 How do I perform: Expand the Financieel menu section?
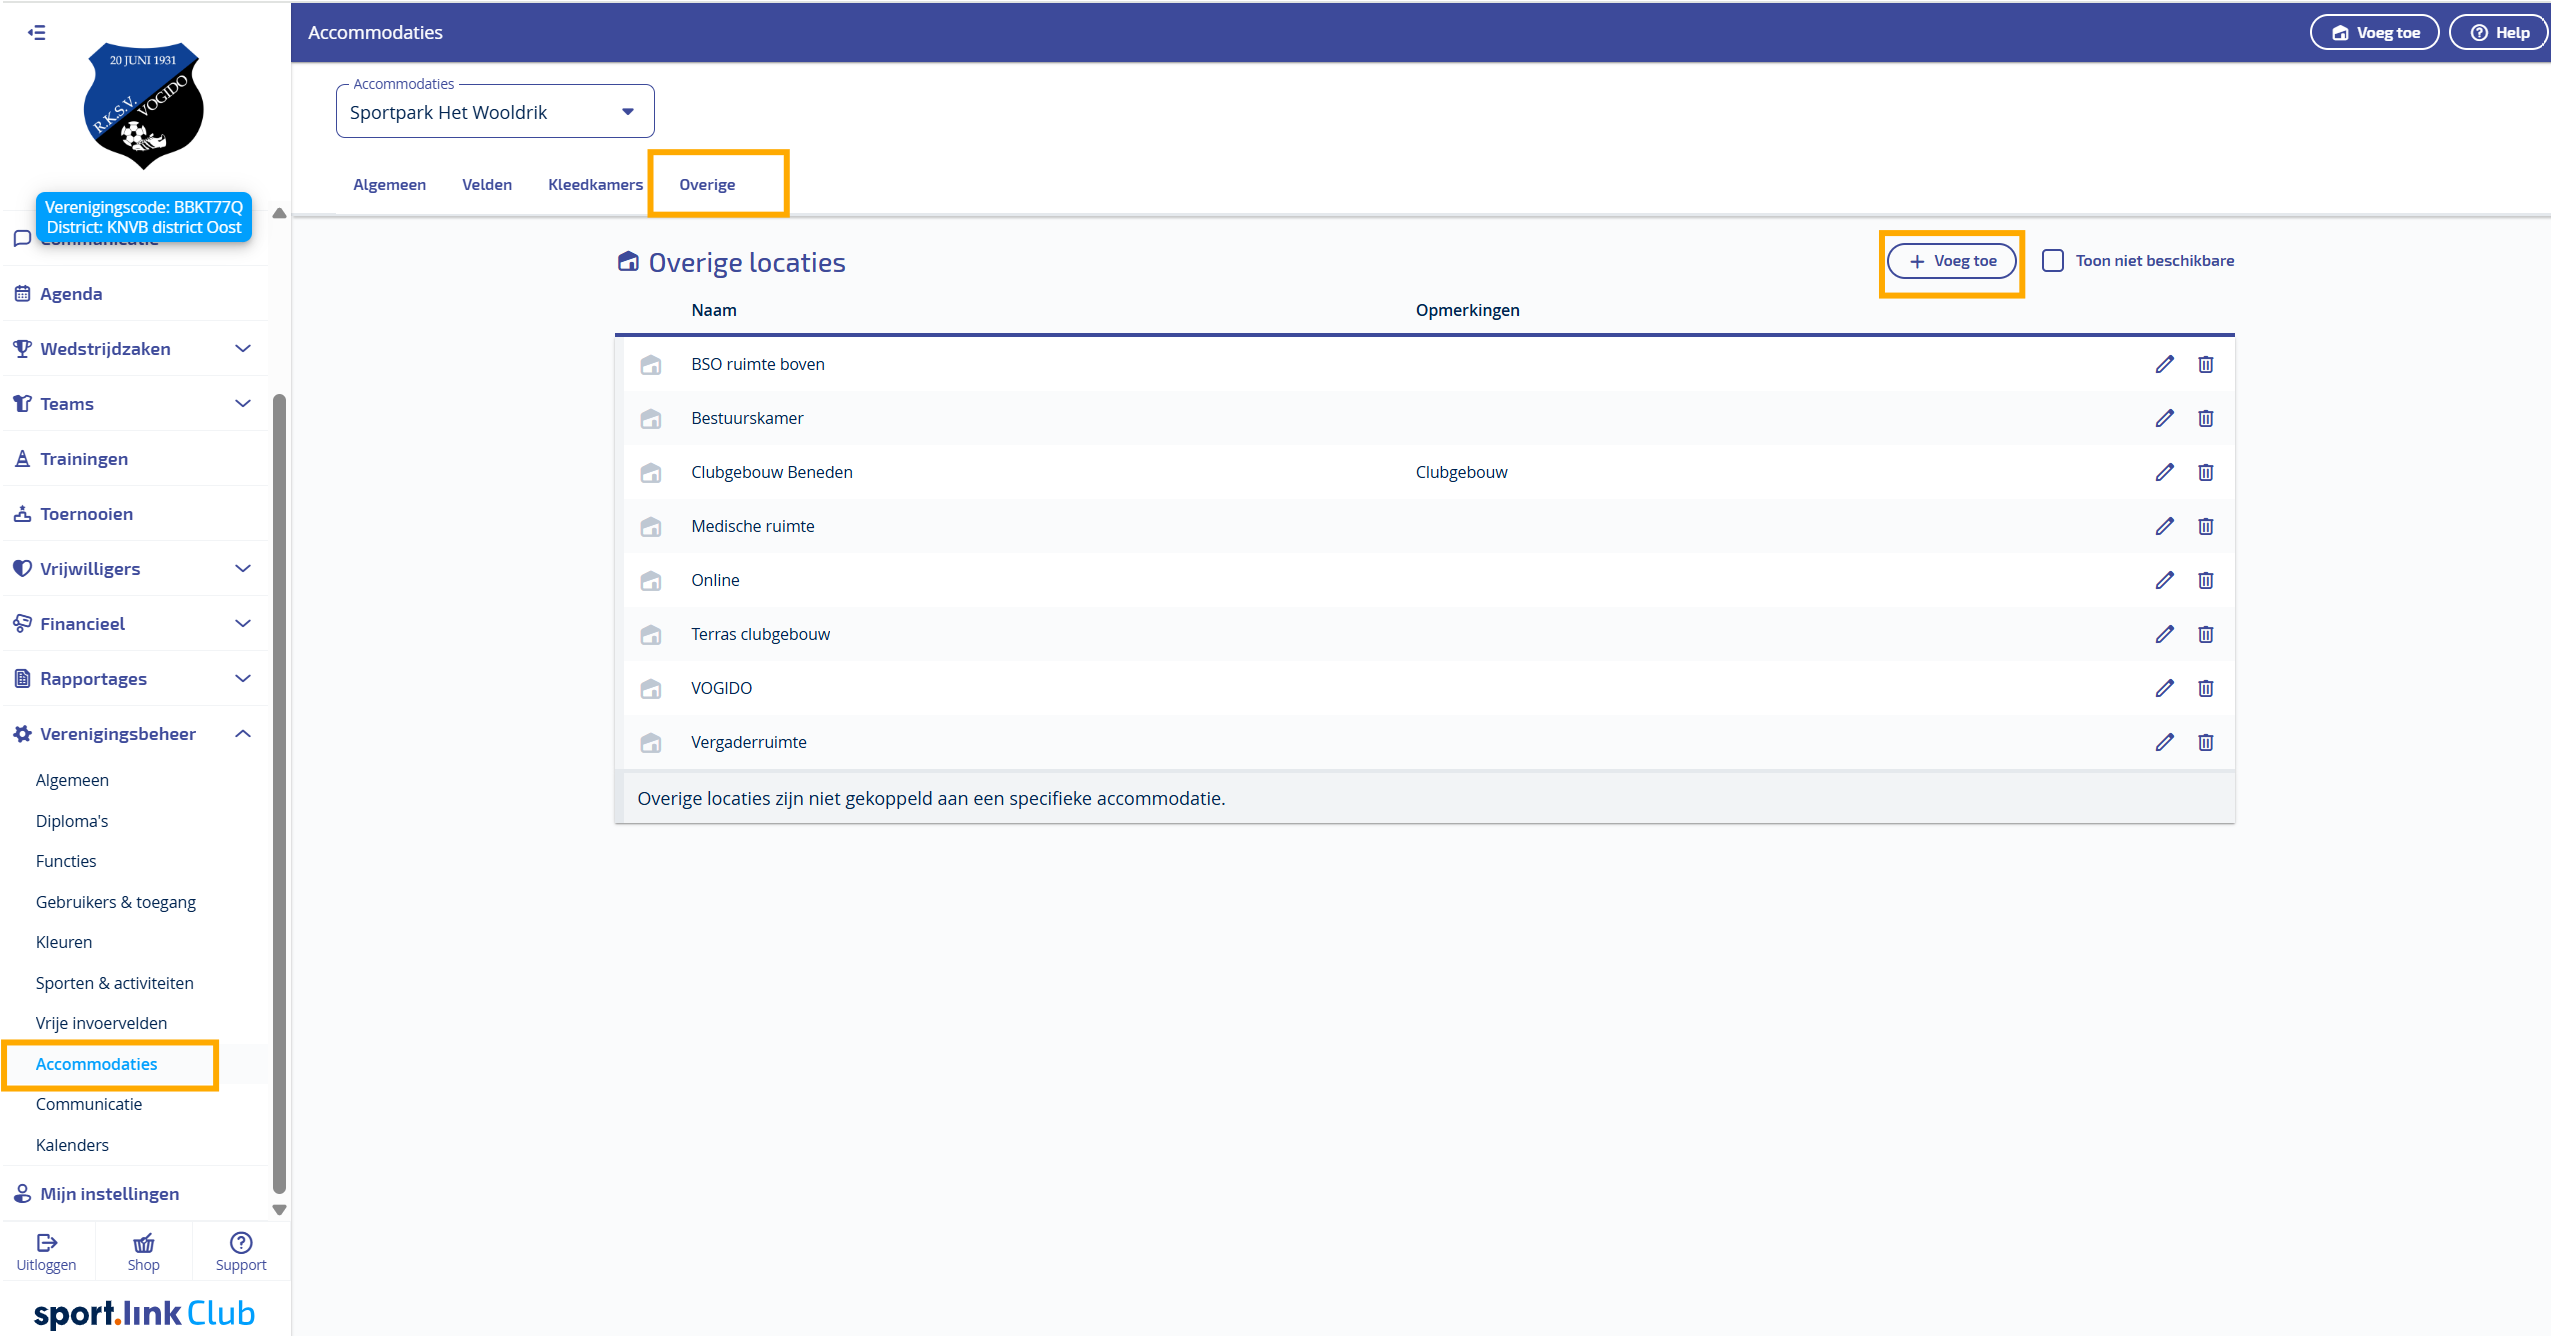point(242,624)
